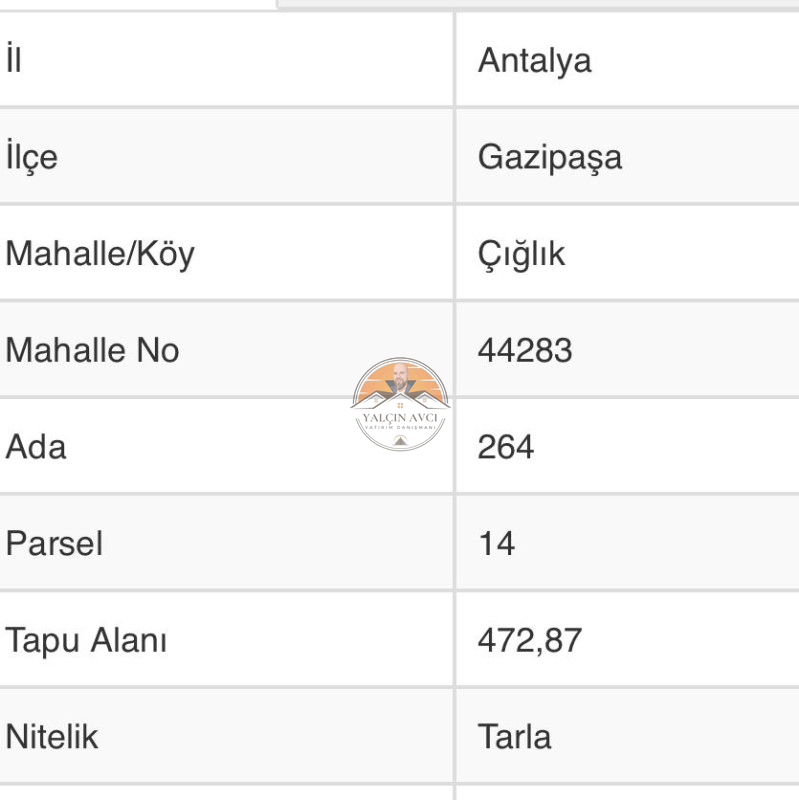Click the tab edge above Antalya
The width and height of the screenshot is (799, 800).
[538, 5]
